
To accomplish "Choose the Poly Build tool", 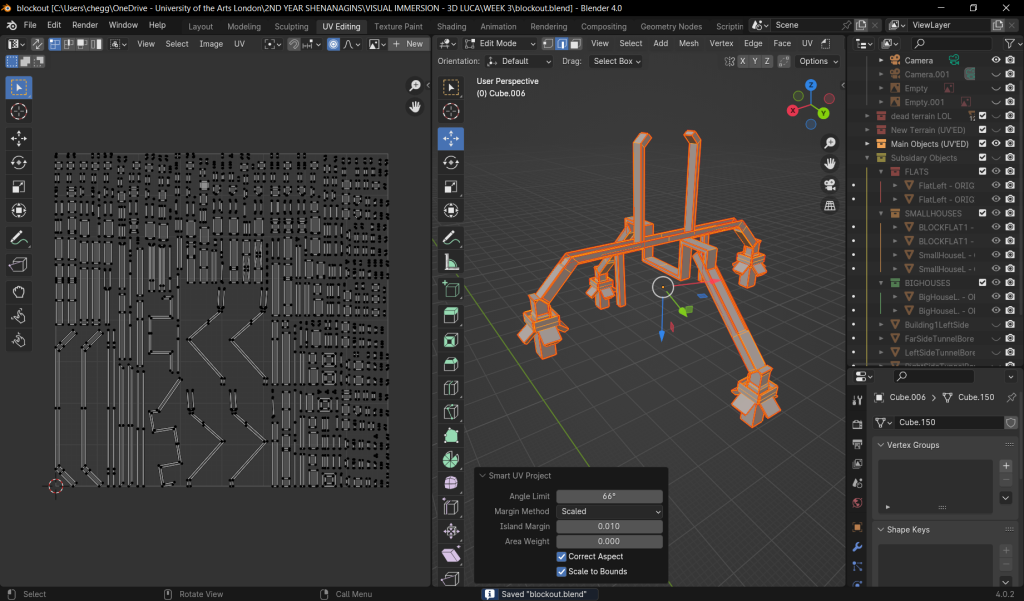I will click(451, 436).
